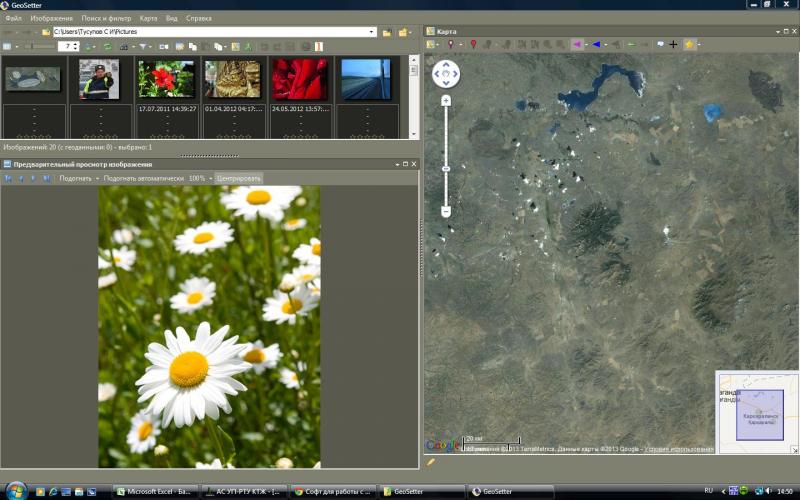
Task: Toggle the yellow star favorites button on the map
Action: [689, 44]
